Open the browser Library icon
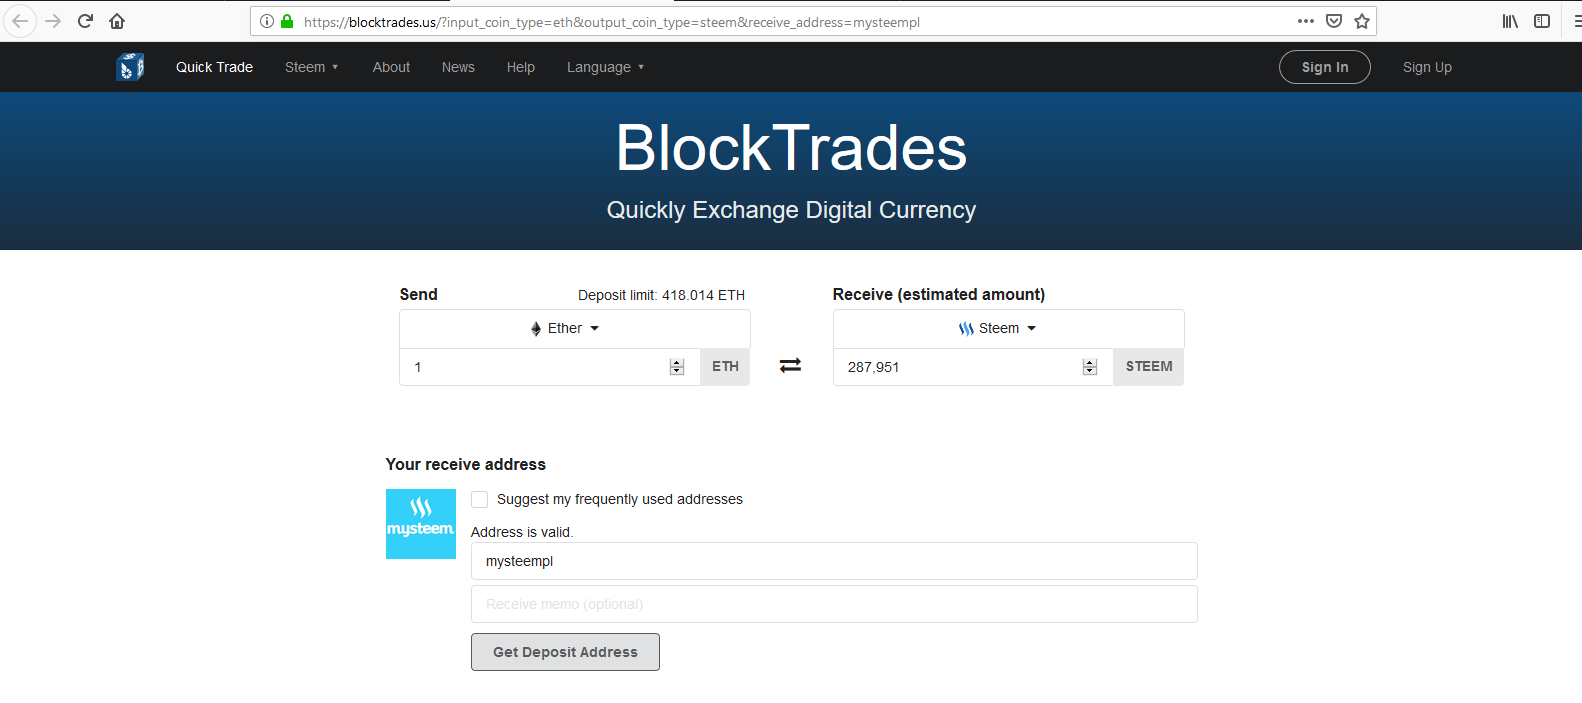The image size is (1582, 703). click(x=1510, y=21)
